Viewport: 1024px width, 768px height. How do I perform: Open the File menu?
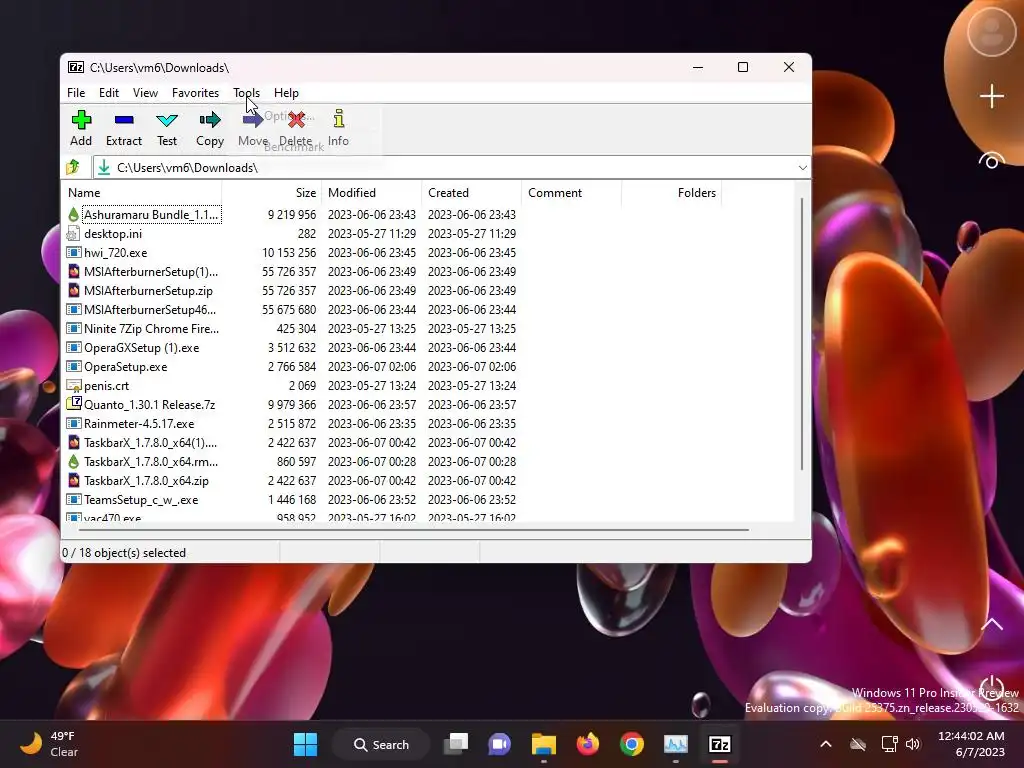pos(76,93)
